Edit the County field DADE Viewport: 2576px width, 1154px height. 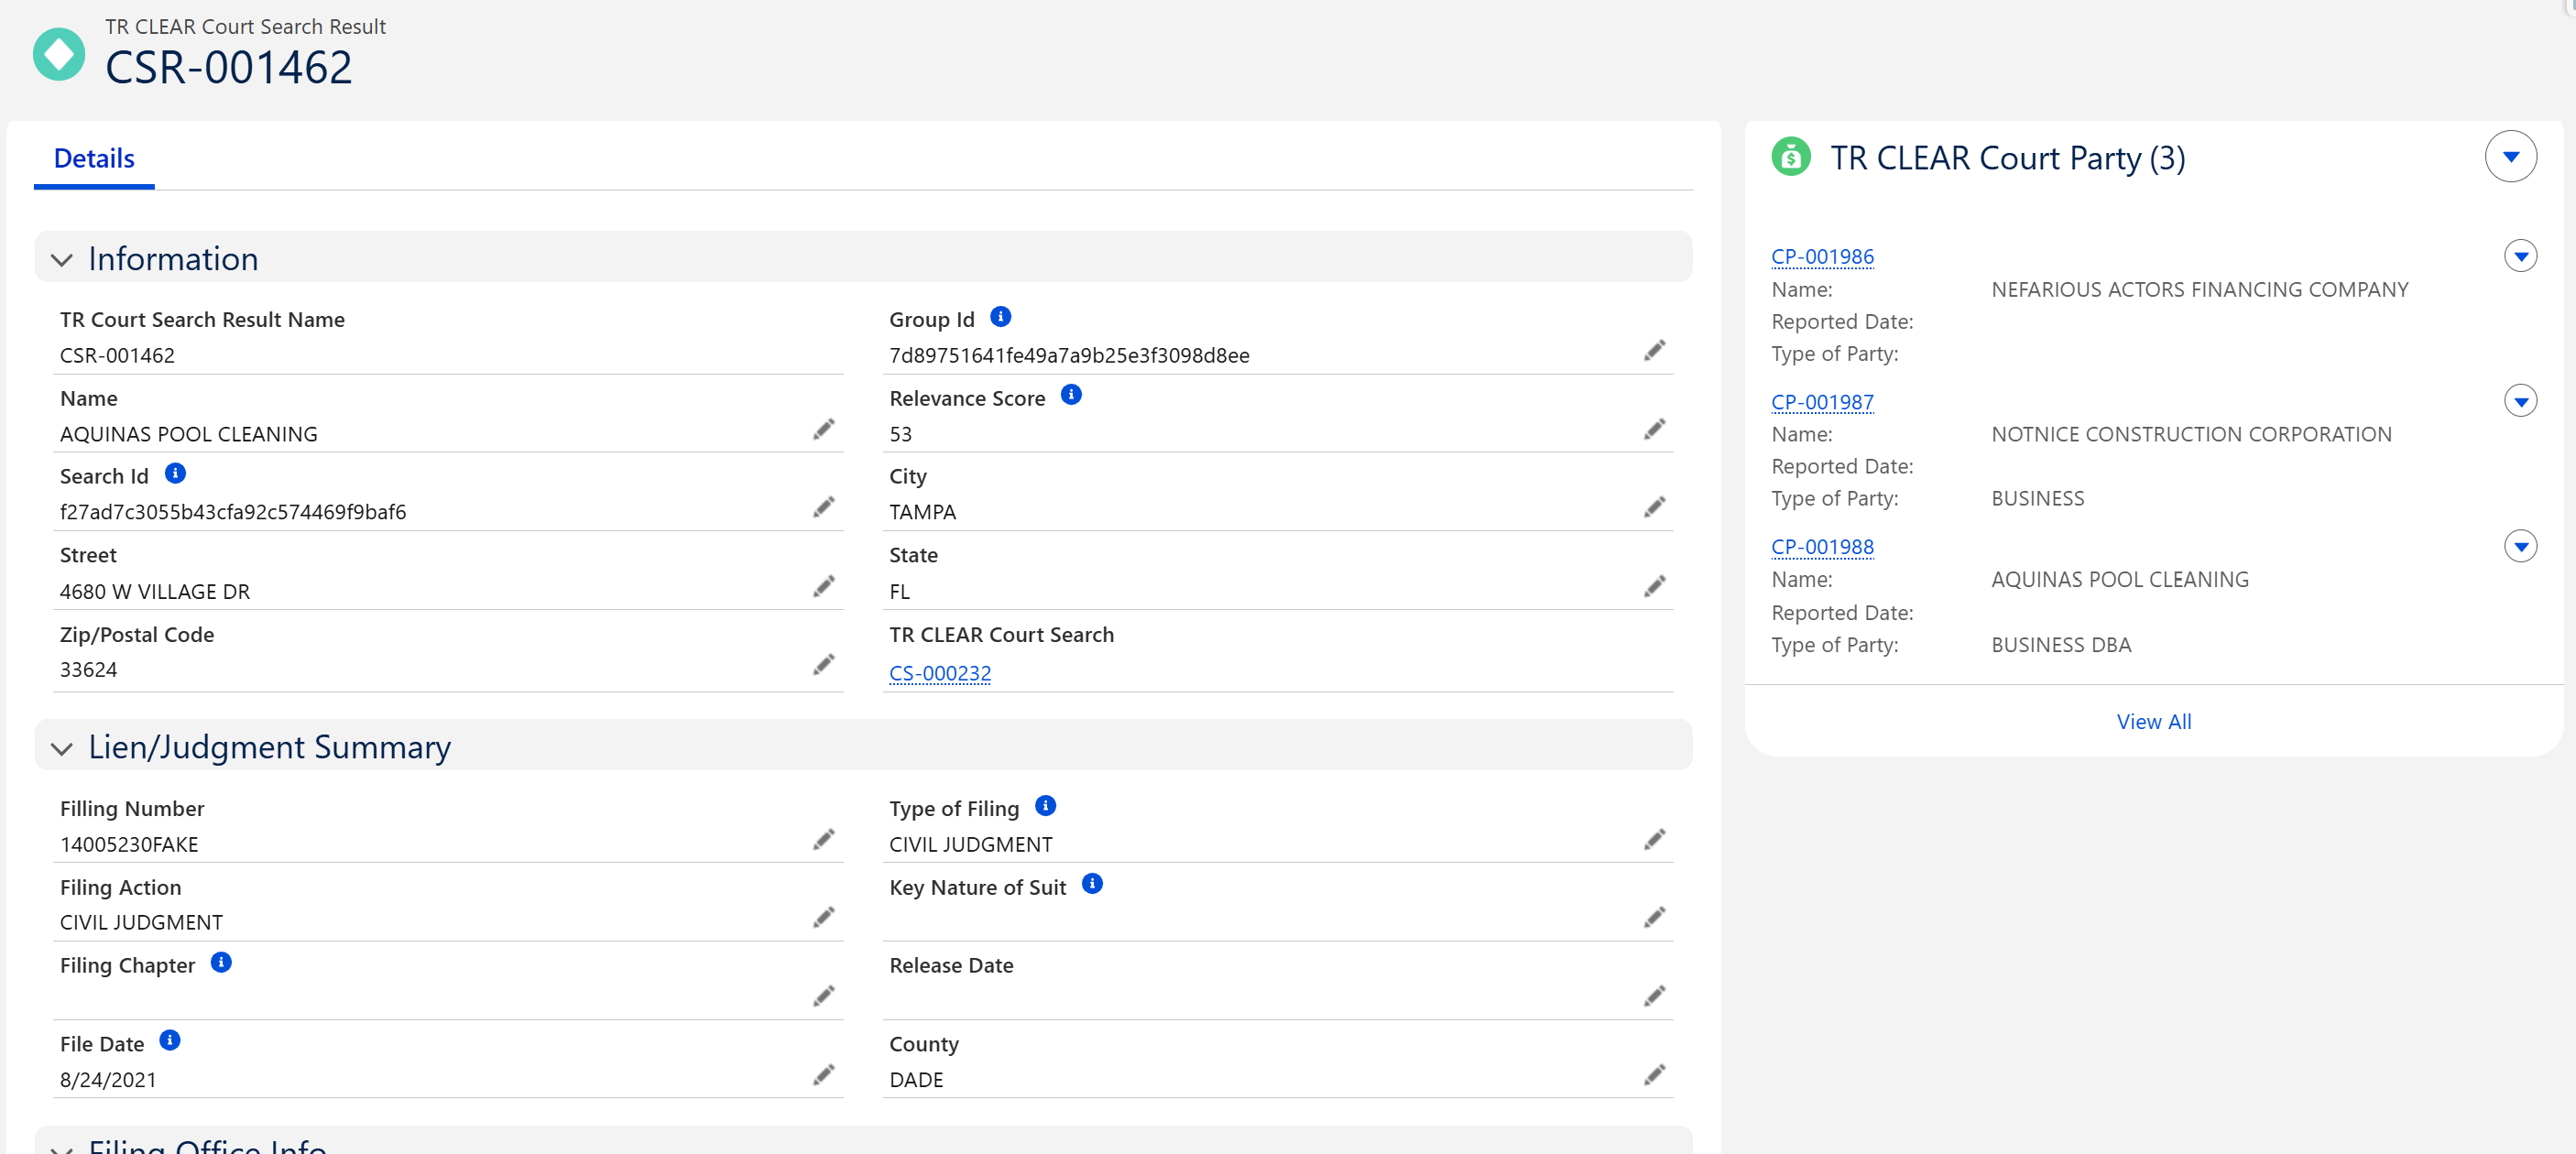point(1654,1075)
